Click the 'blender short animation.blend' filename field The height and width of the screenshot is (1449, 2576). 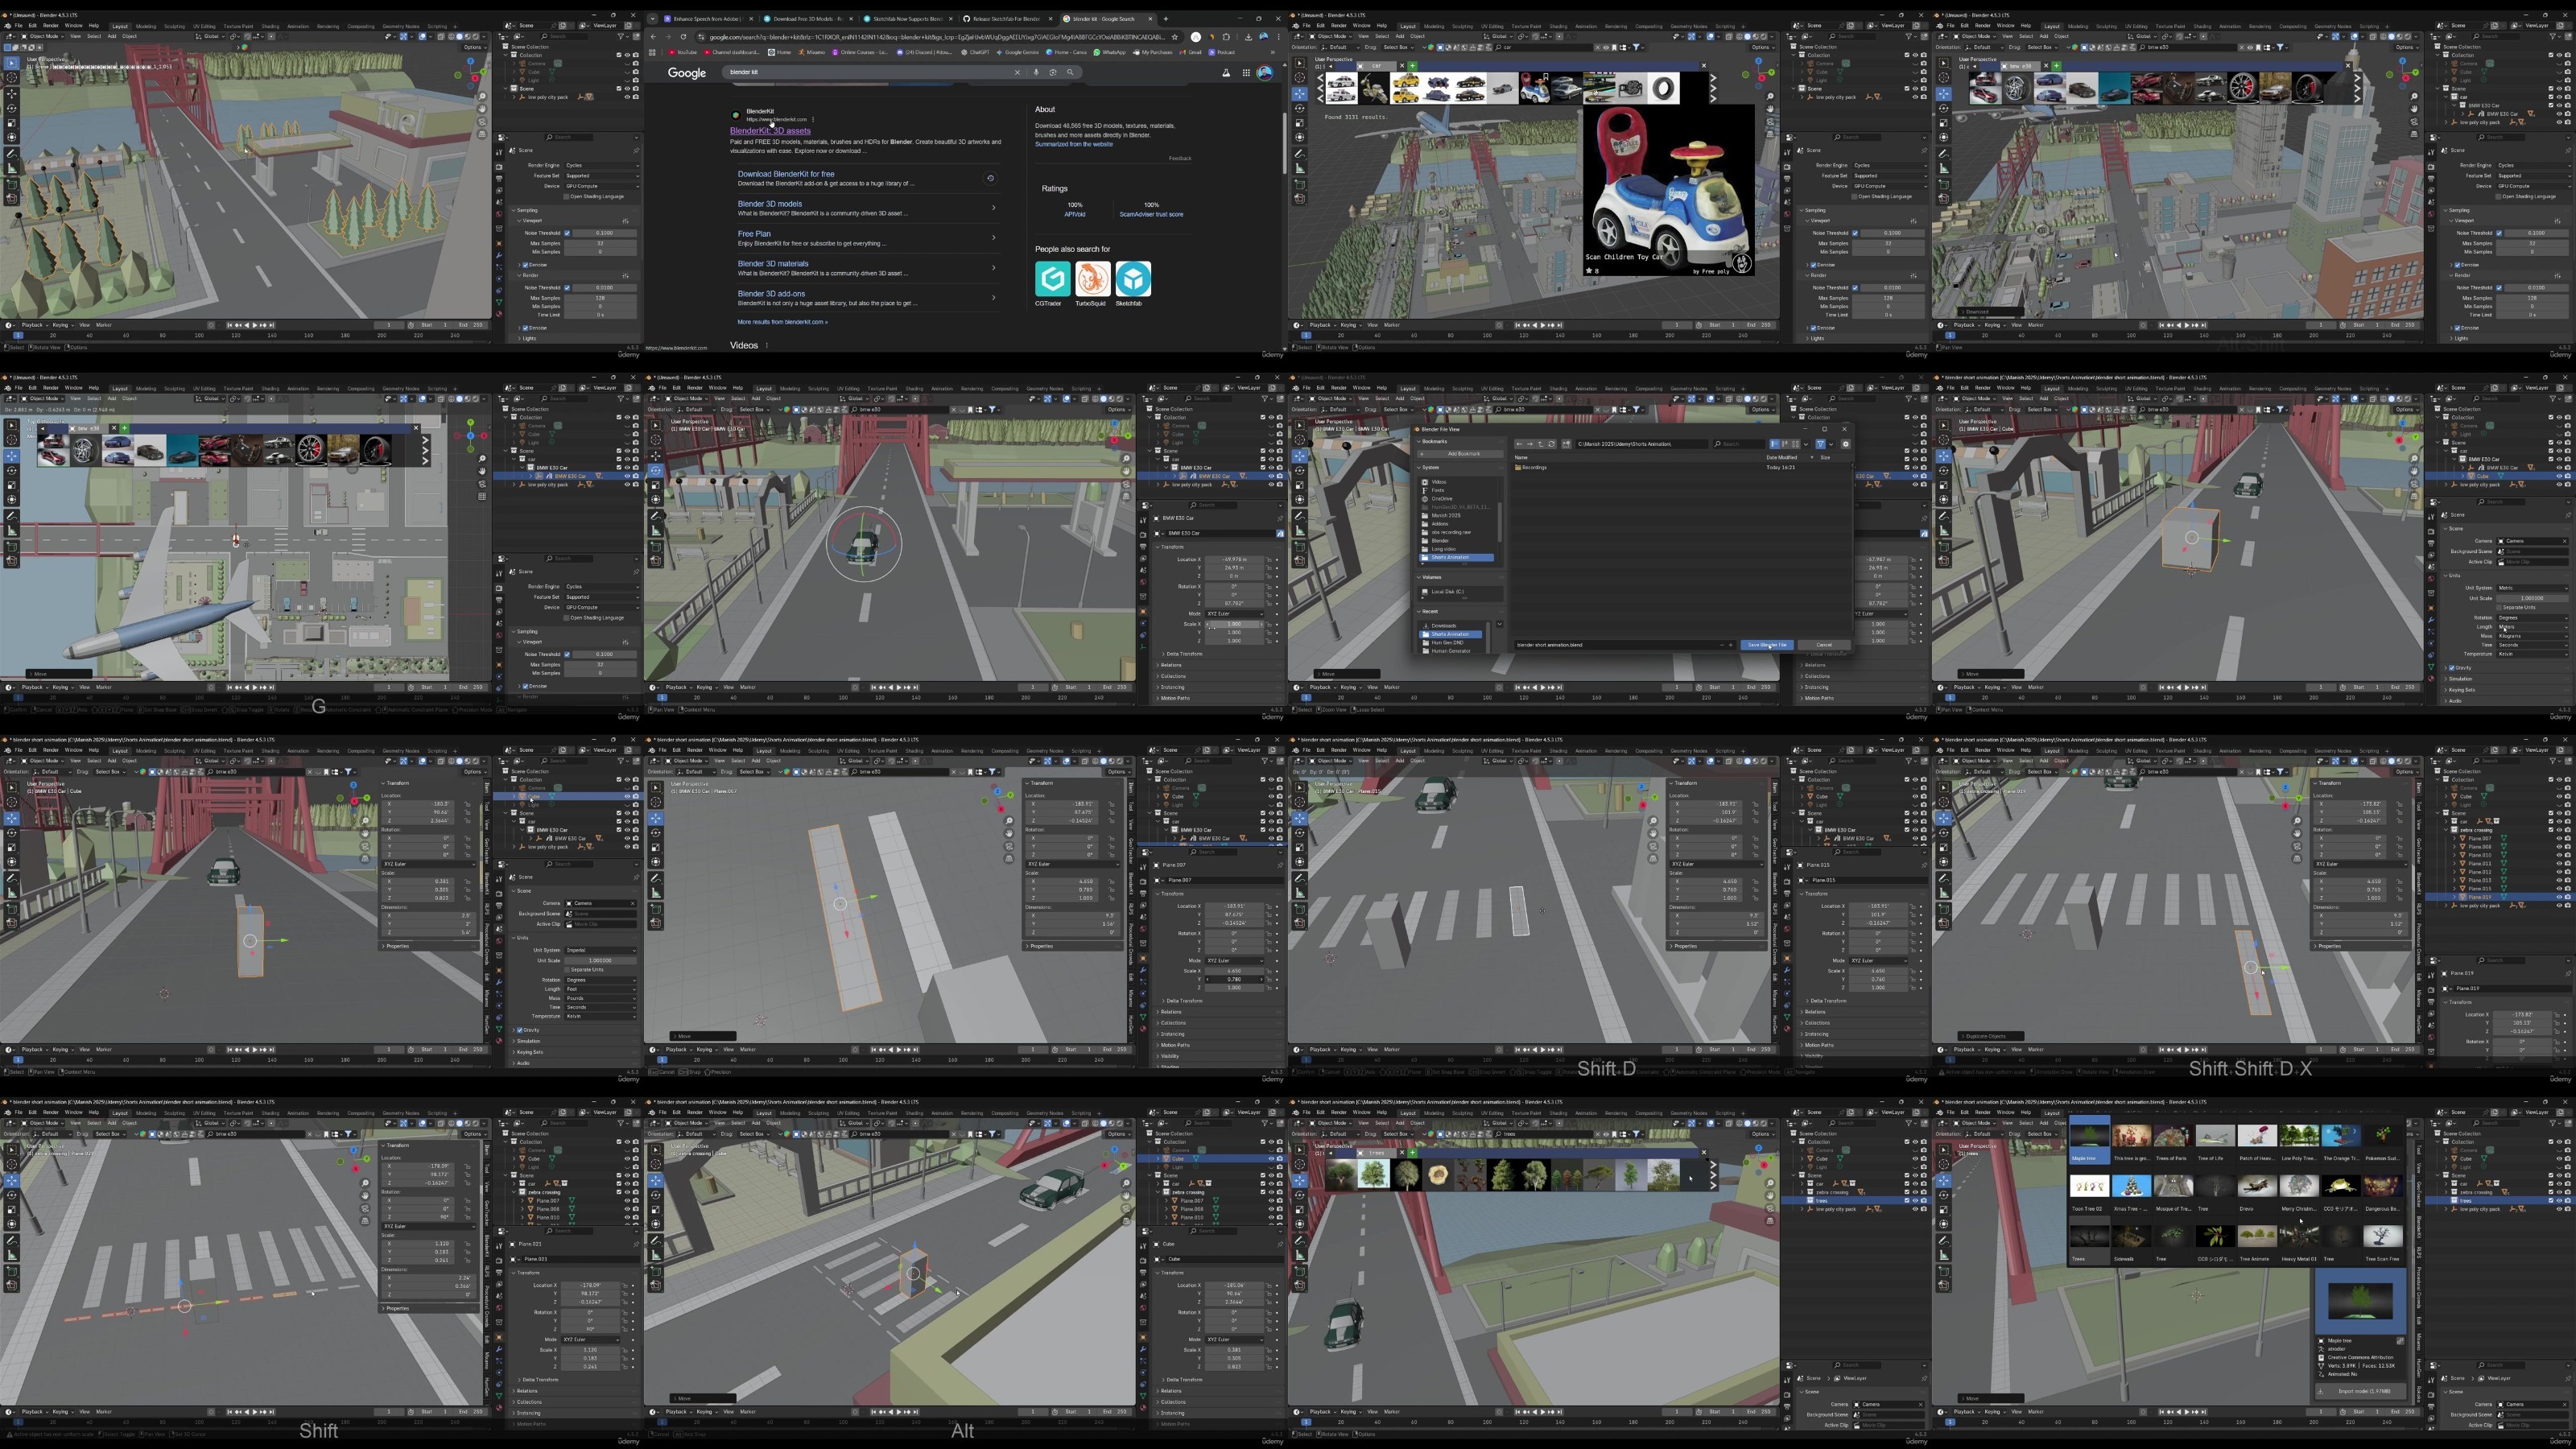pyautogui.click(x=1626, y=645)
